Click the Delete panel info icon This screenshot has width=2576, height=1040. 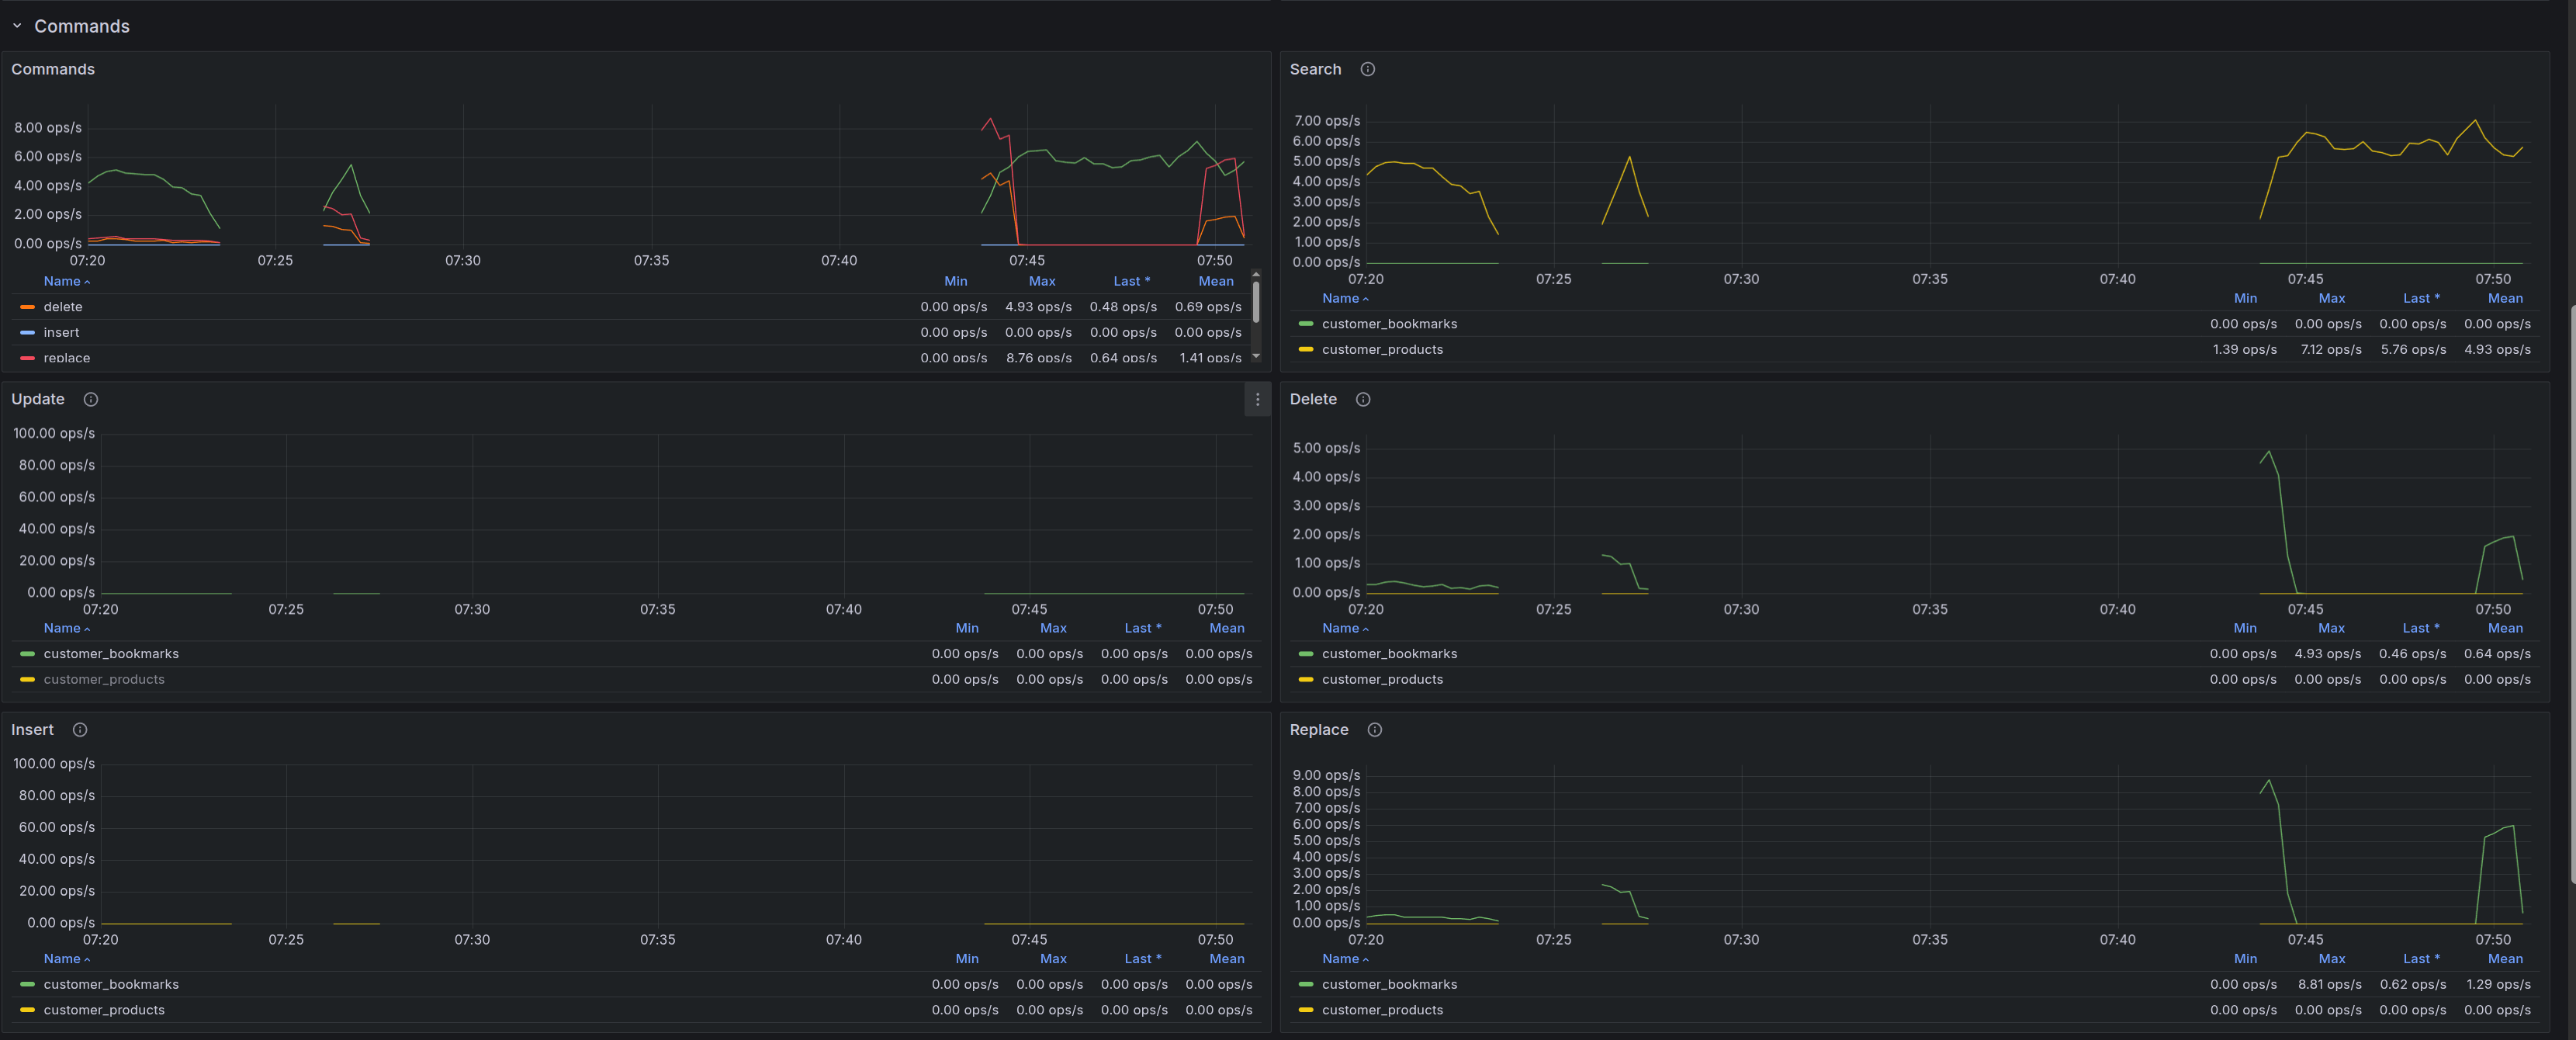click(x=1362, y=399)
